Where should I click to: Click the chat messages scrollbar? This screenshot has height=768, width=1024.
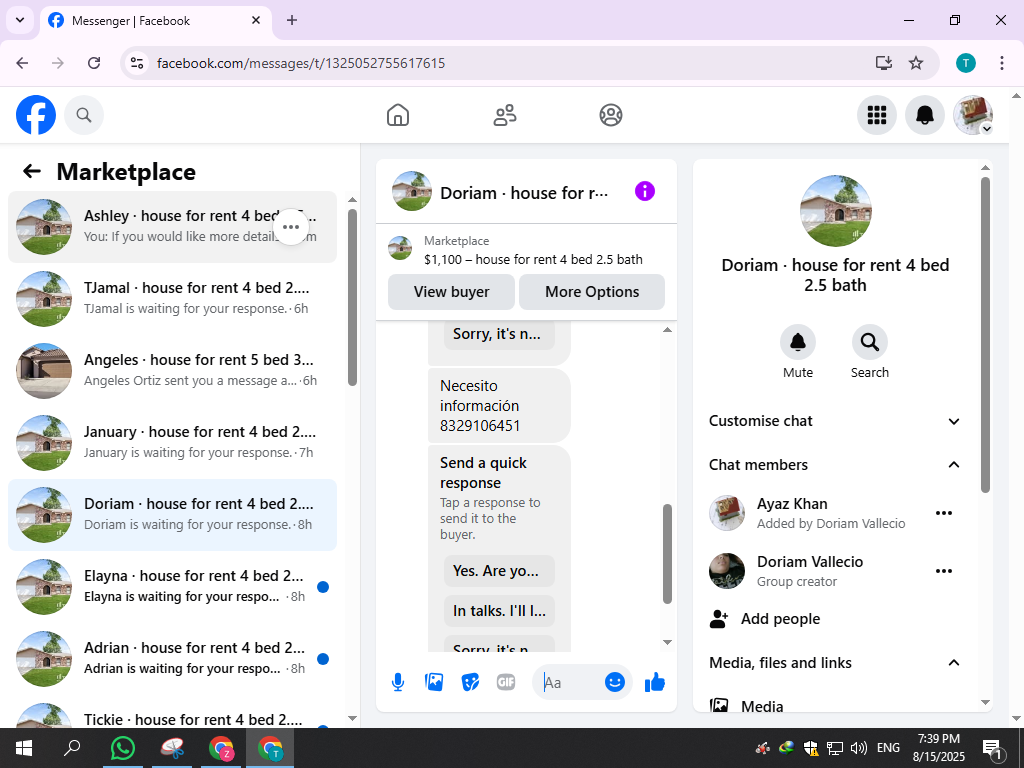coord(667,554)
